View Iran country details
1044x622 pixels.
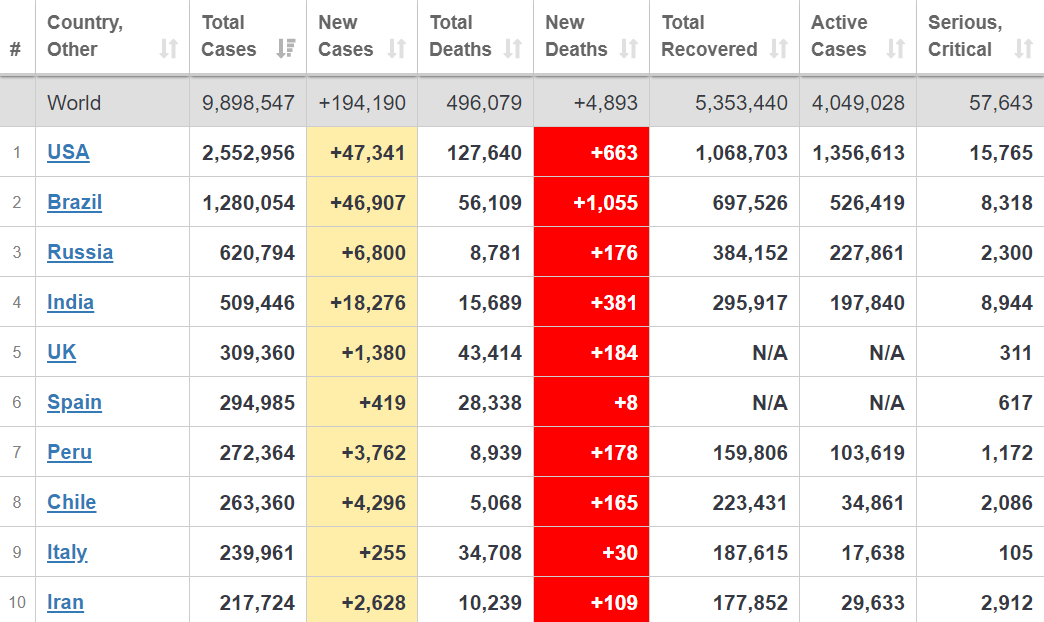pyautogui.click(x=65, y=602)
